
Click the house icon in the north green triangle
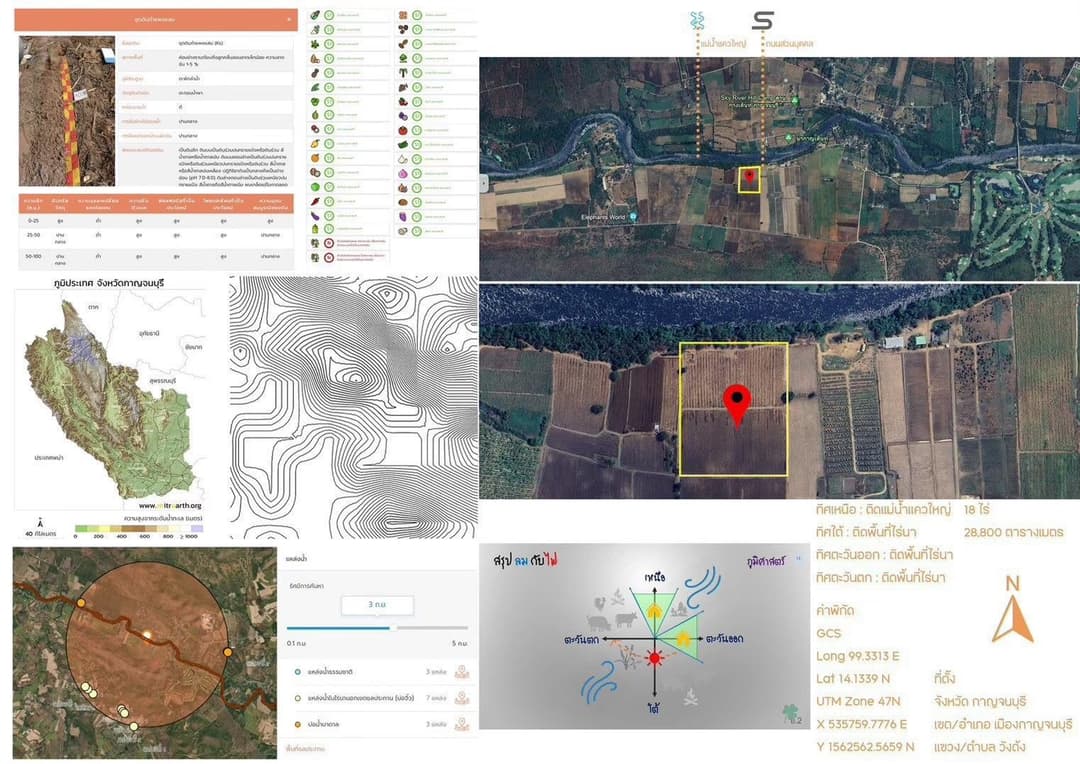654,610
